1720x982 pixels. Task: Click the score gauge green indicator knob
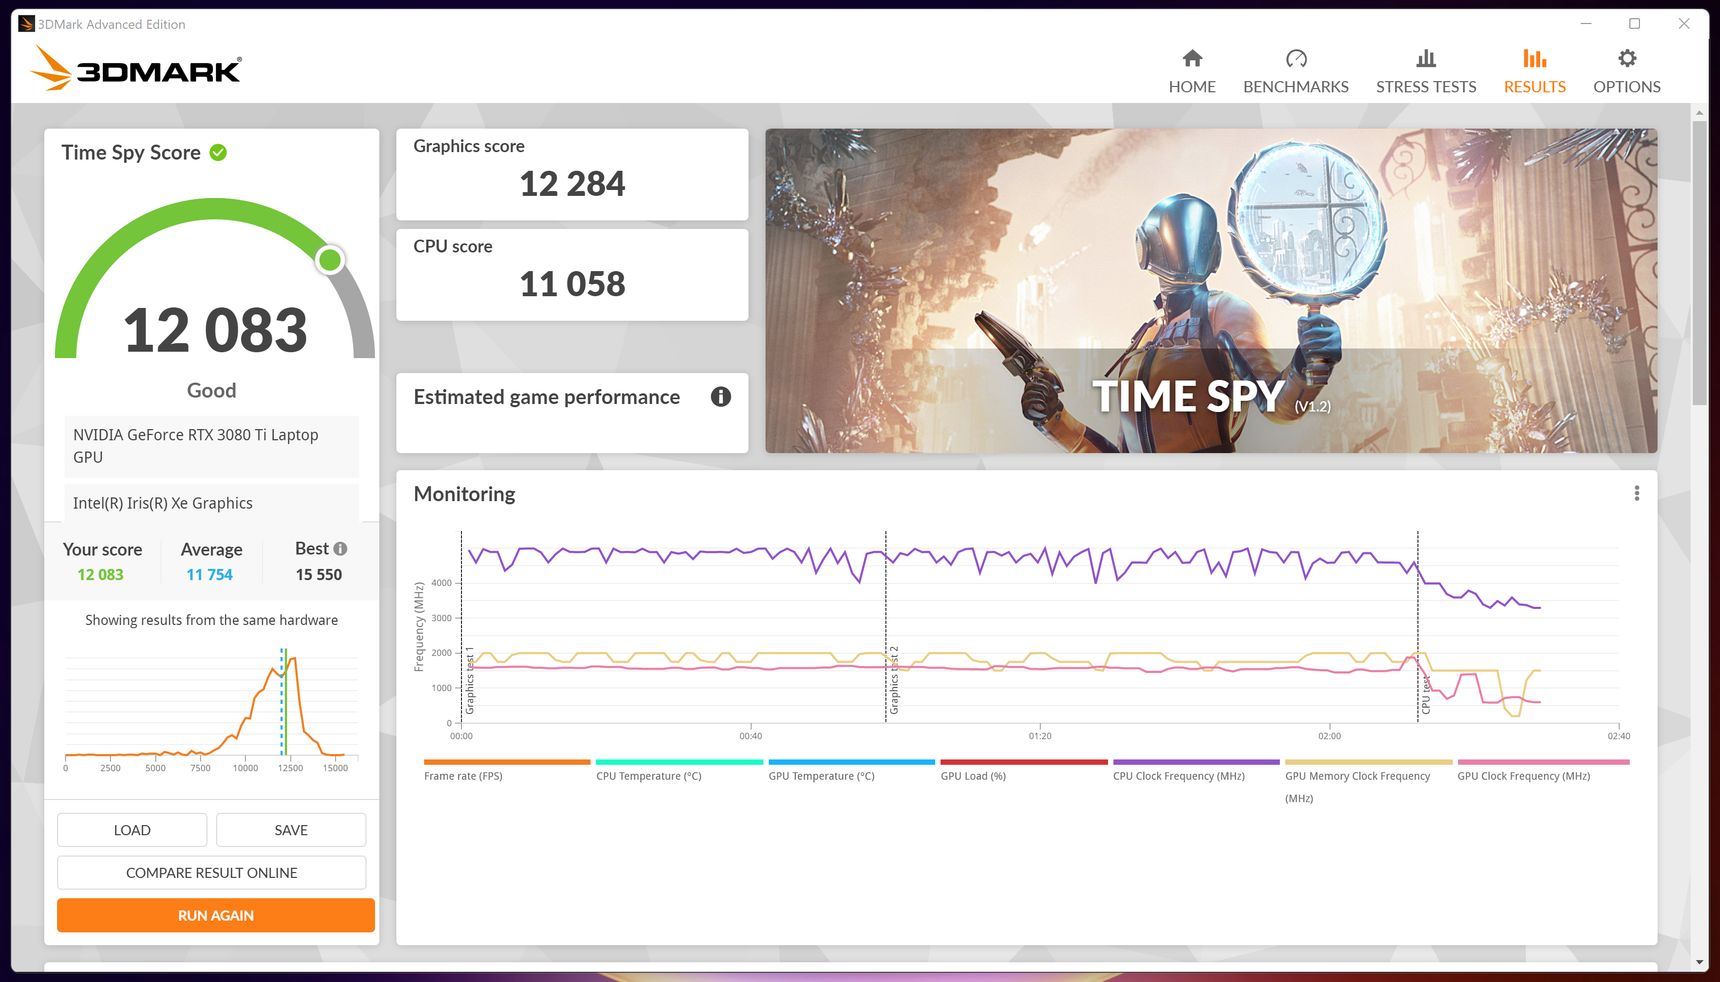(x=329, y=260)
